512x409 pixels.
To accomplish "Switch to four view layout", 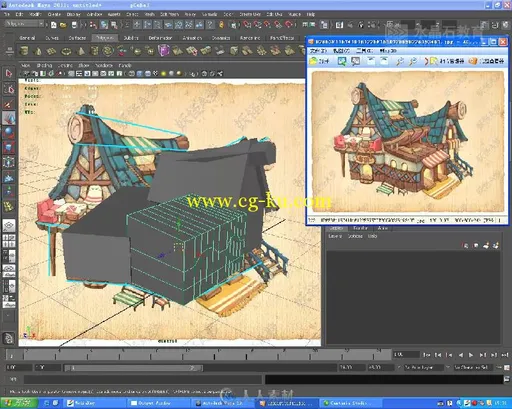I will pyautogui.click(x=9, y=241).
